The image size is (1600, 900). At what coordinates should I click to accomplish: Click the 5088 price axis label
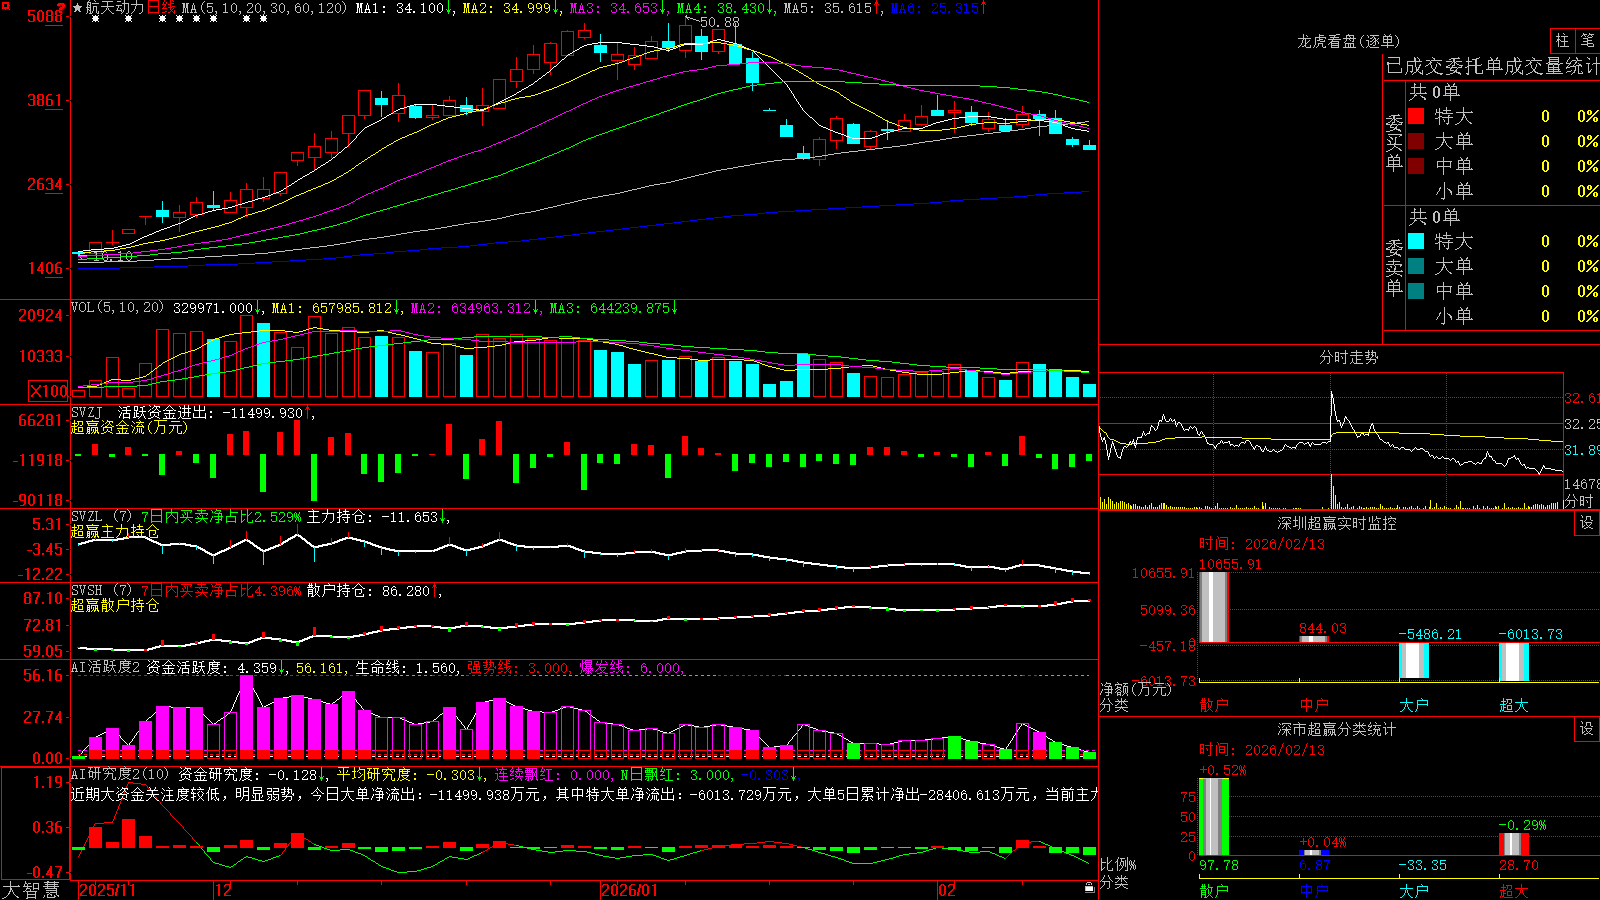pyautogui.click(x=45, y=17)
